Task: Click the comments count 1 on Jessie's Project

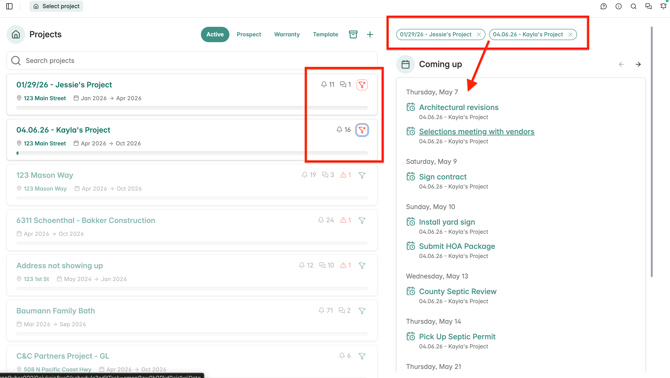Action: click(x=346, y=85)
